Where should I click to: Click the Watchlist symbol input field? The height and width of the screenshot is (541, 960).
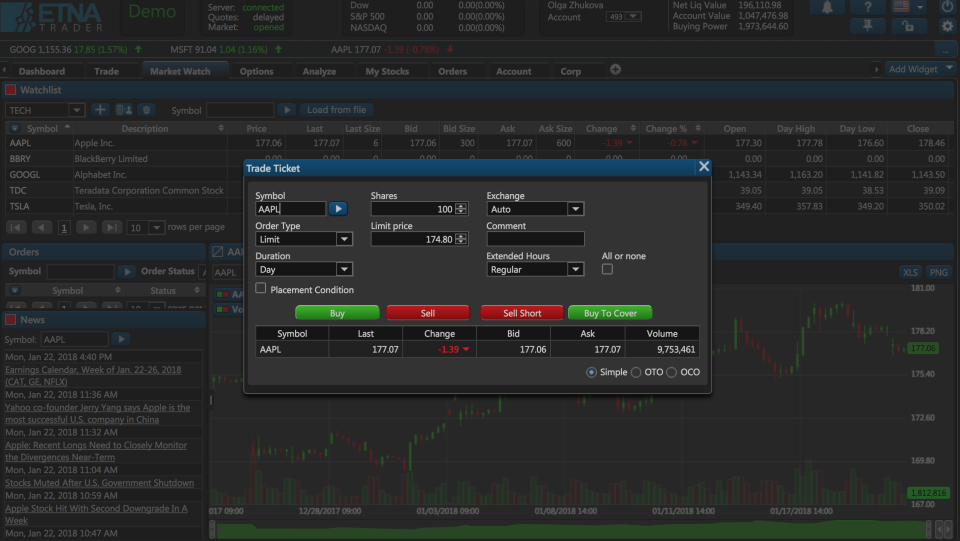click(x=240, y=110)
